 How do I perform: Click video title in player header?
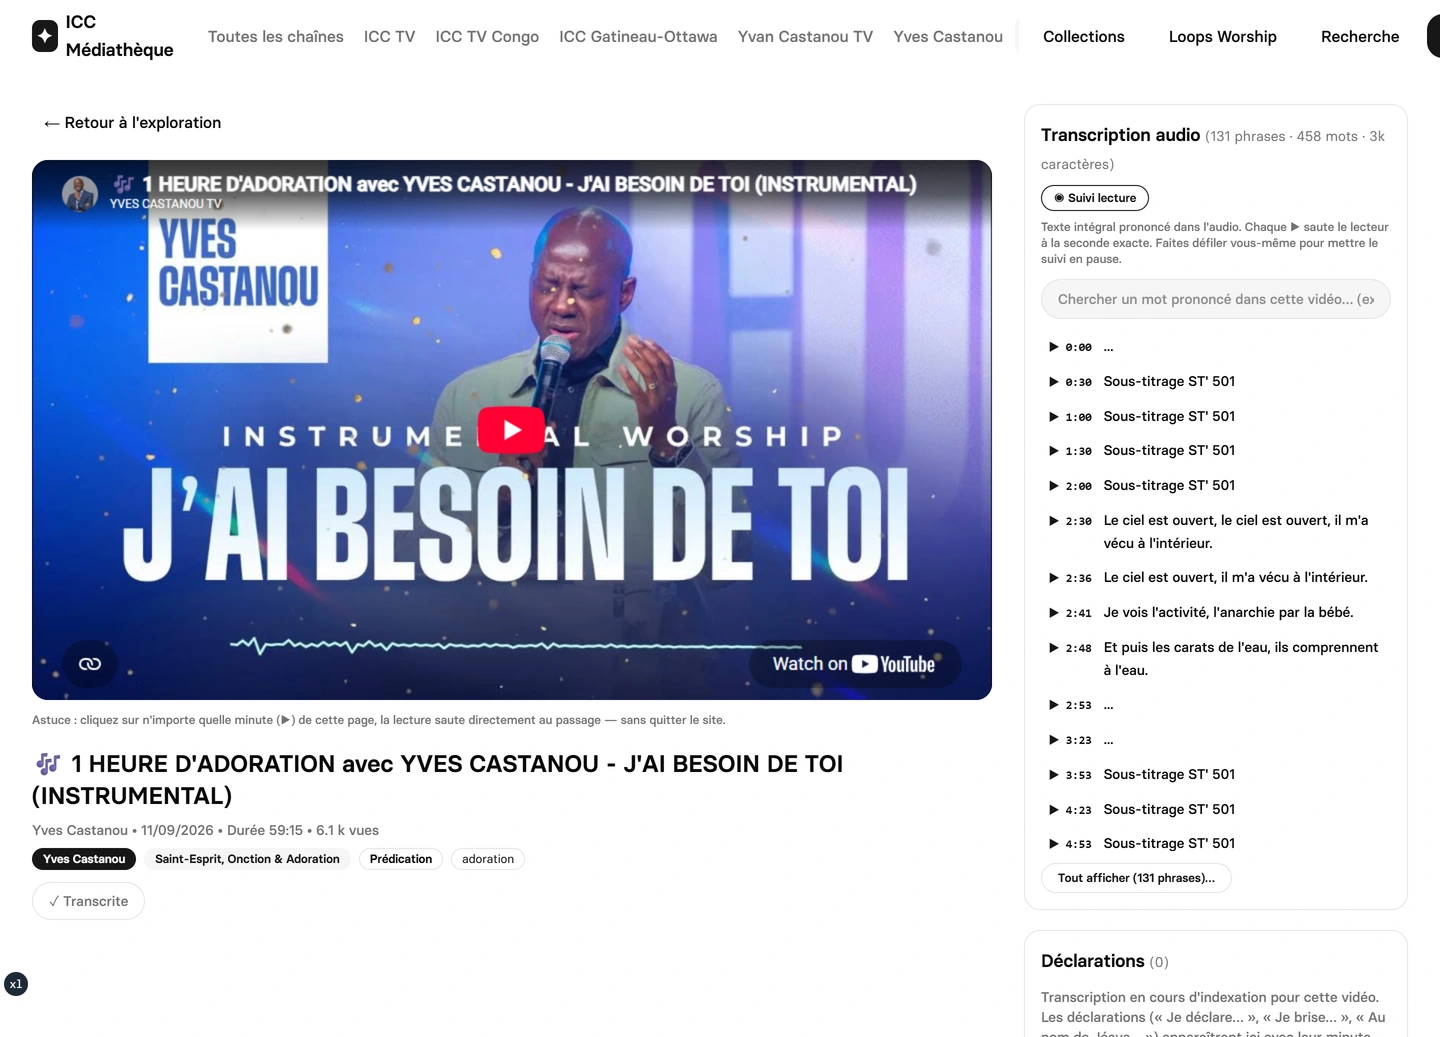click(x=529, y=184)
